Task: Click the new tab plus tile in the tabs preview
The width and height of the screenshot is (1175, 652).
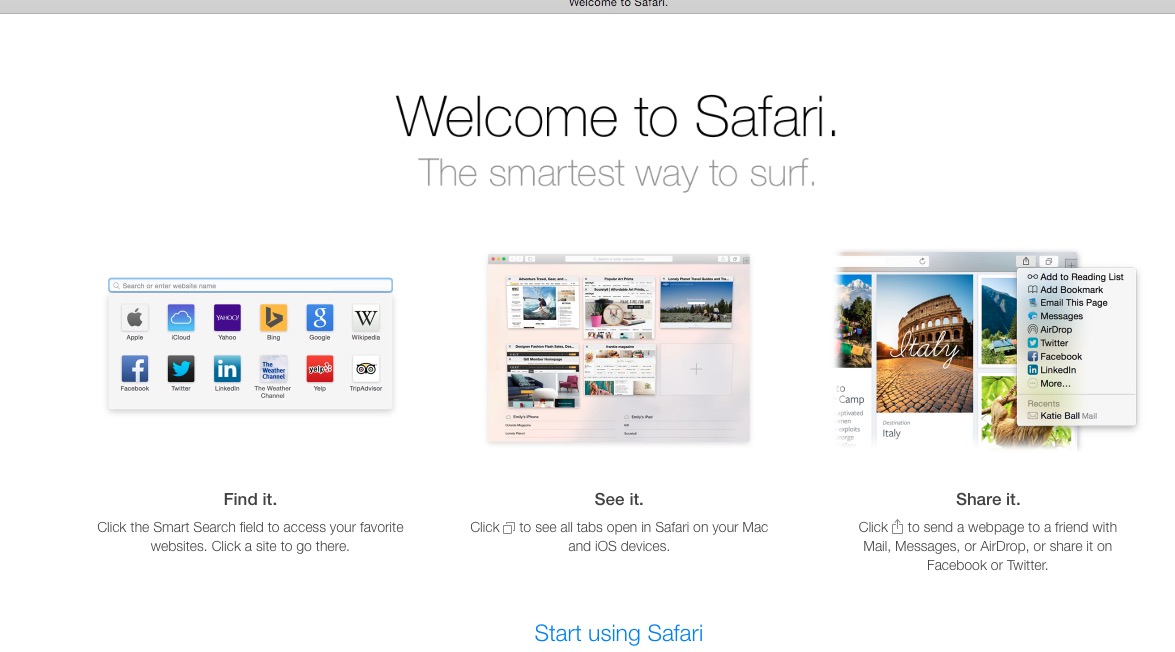Action: (x=696, y=369)
